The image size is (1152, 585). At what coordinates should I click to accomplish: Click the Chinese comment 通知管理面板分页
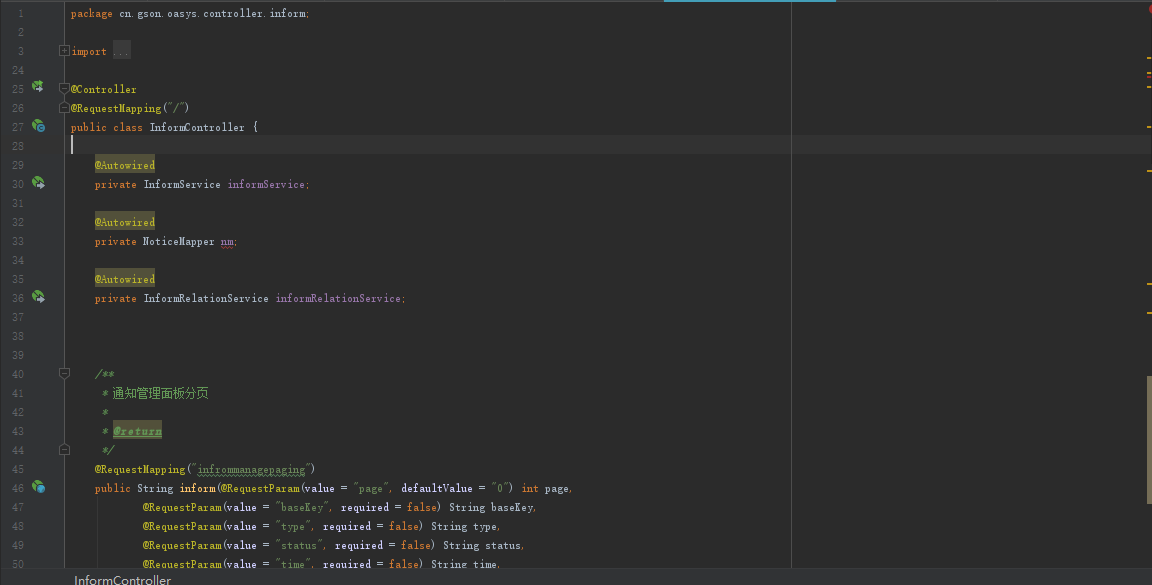click(160, 393)
